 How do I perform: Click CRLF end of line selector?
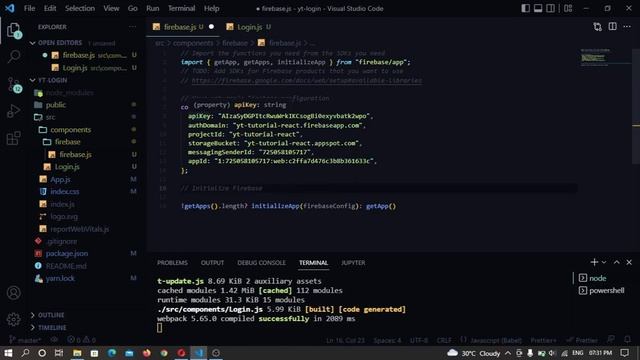point(444,340)
